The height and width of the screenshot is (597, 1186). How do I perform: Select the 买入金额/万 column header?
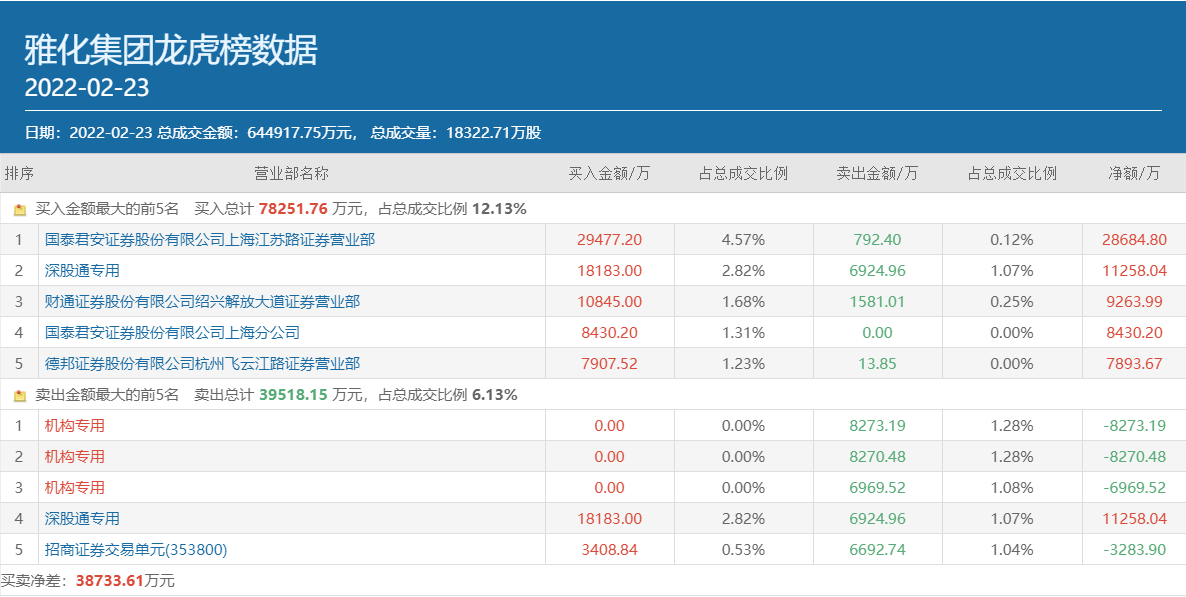[609, 173]
